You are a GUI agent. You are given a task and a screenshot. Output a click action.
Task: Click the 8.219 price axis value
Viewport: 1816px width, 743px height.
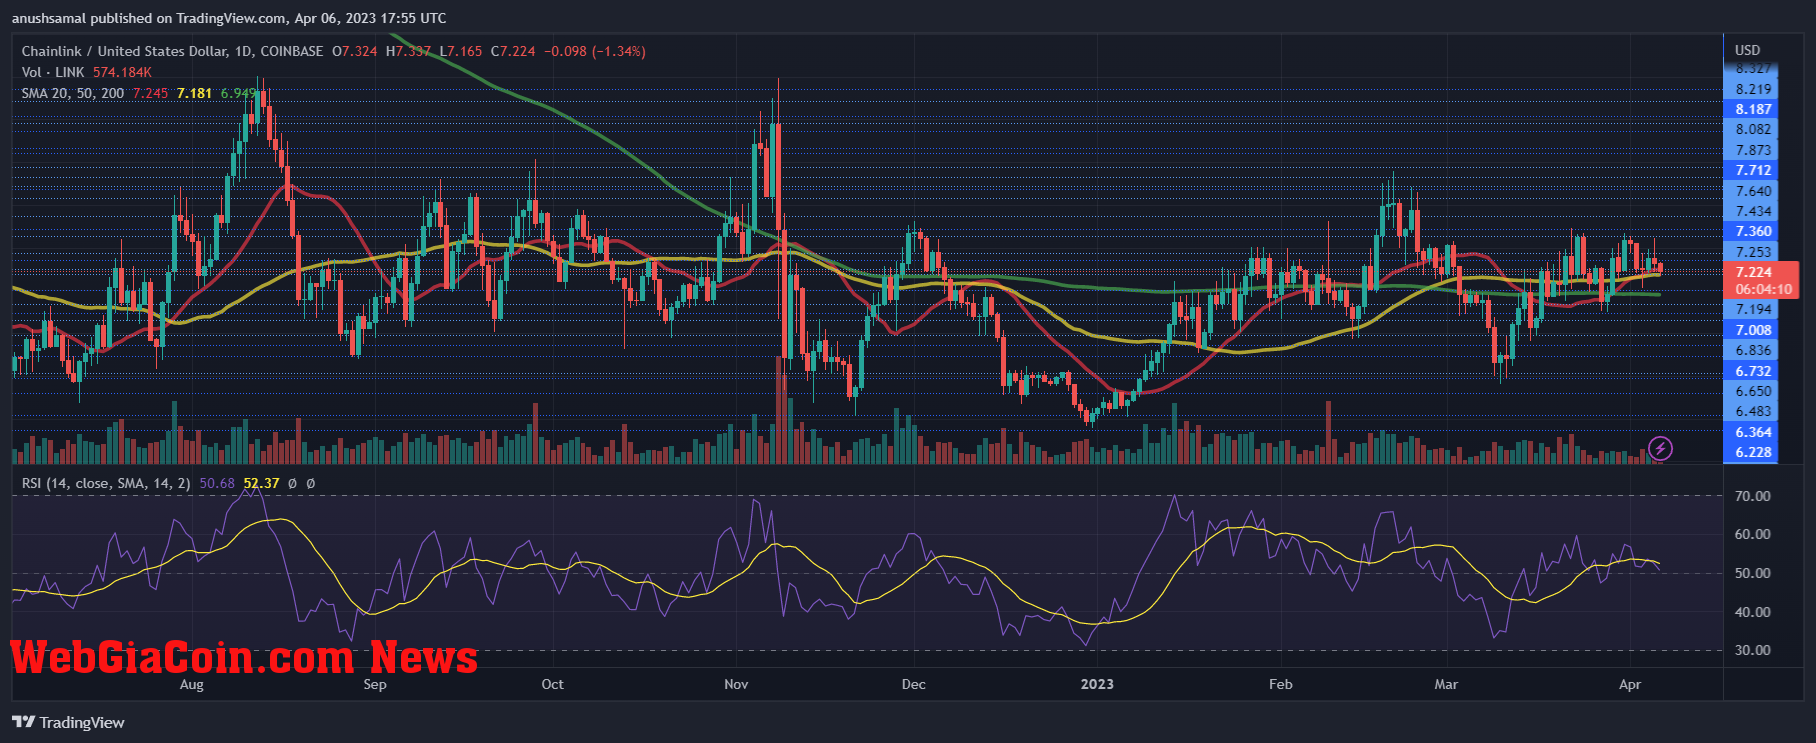1753,89
